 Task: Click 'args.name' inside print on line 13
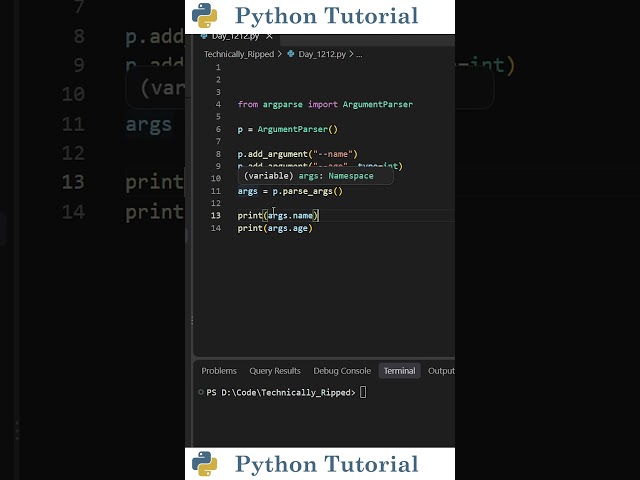click(x=290, y=216)
